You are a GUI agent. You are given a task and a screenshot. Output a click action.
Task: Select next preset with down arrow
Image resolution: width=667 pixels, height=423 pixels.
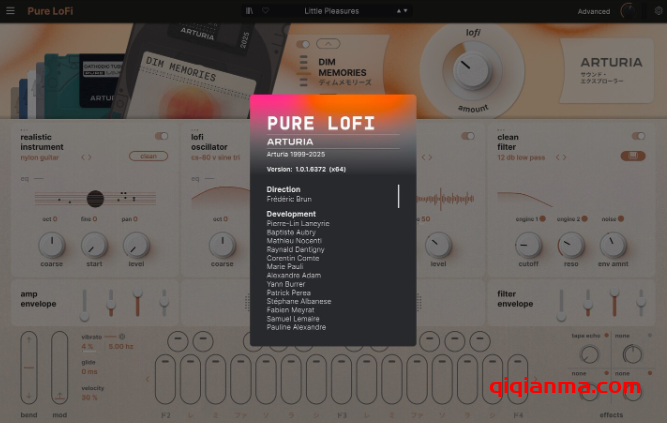pos(405,11)
